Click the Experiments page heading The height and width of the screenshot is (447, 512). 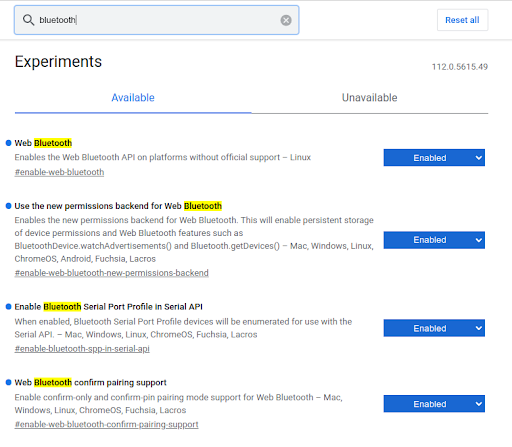[58, 62]
